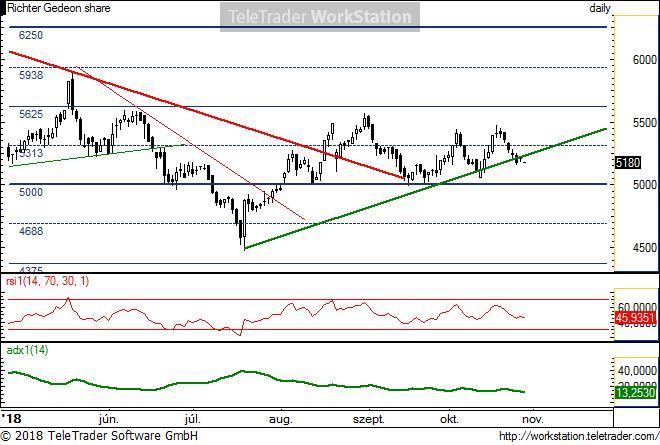
Task: Select the 6250 price level label
Action: click(x=31, y=35)
